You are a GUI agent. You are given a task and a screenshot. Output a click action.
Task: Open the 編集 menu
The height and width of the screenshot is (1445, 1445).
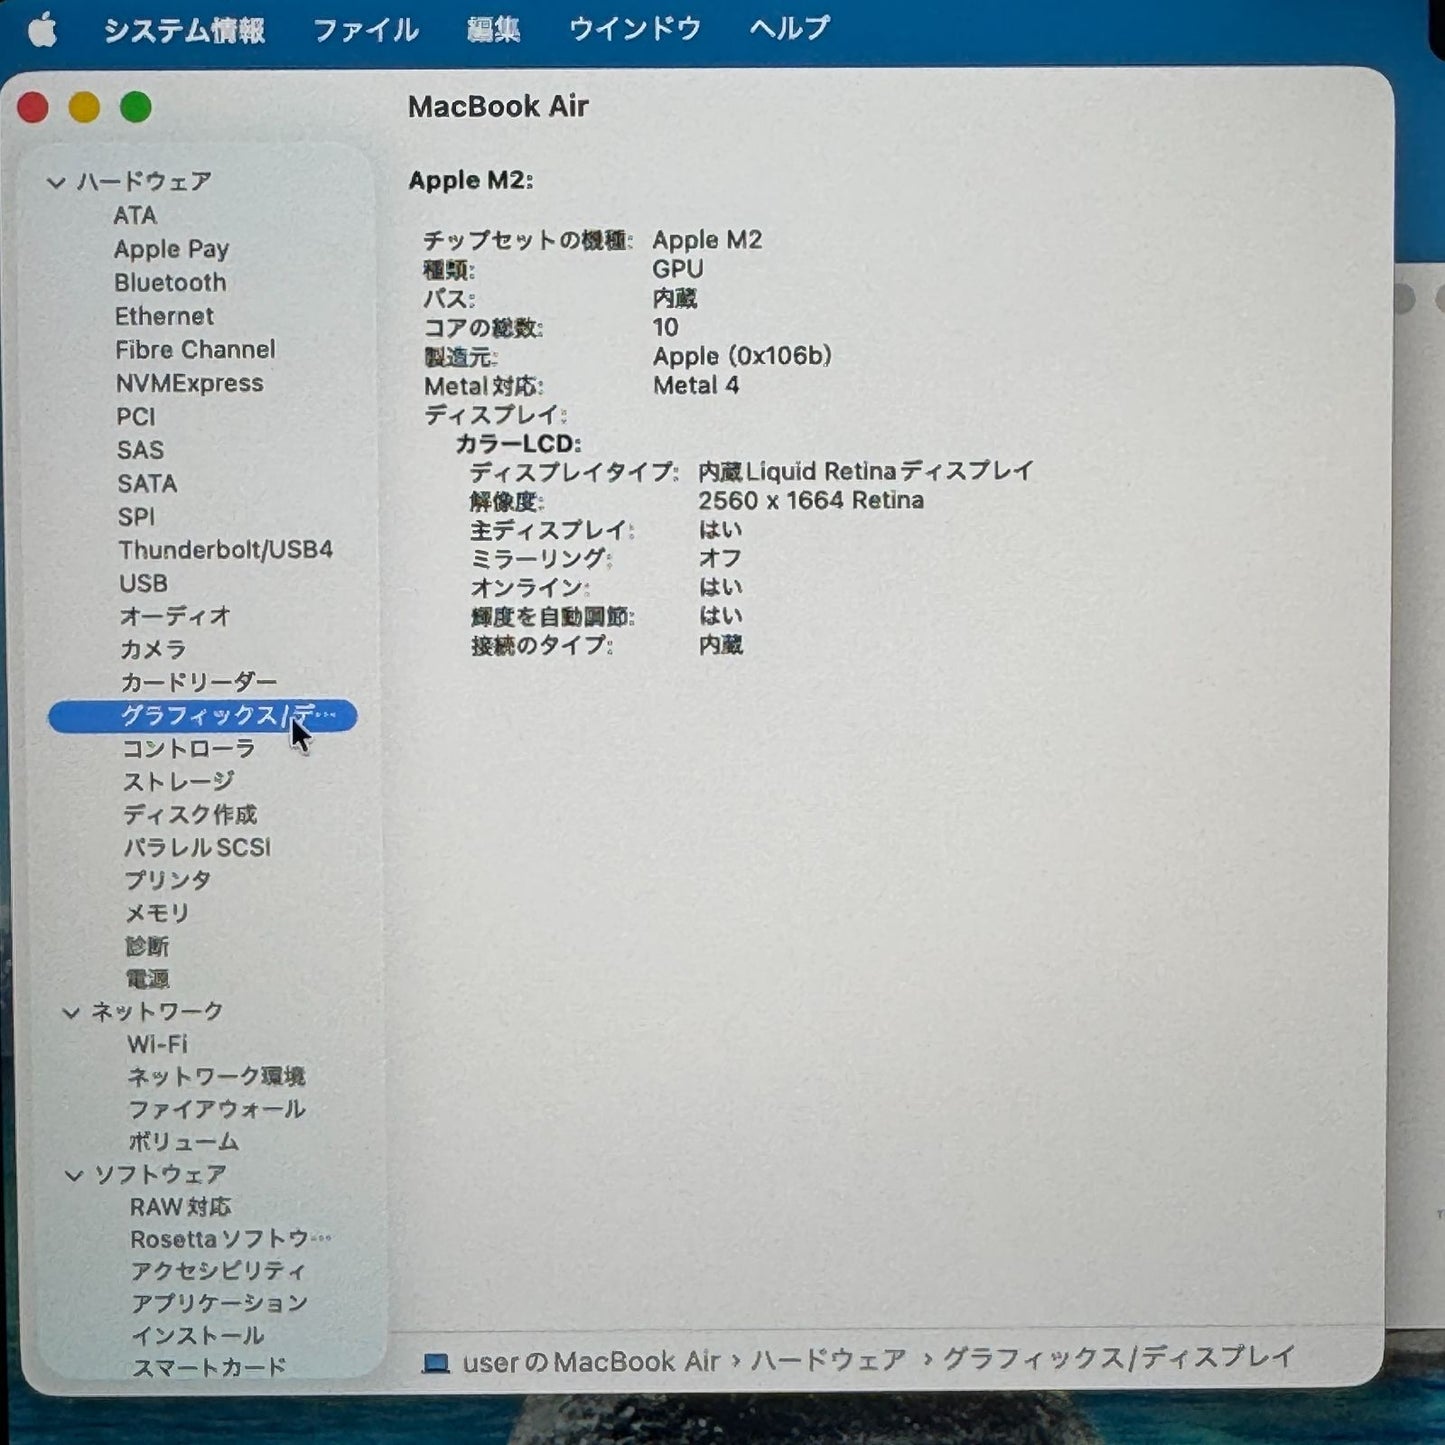pyautogui.click(x=493, y=31)
